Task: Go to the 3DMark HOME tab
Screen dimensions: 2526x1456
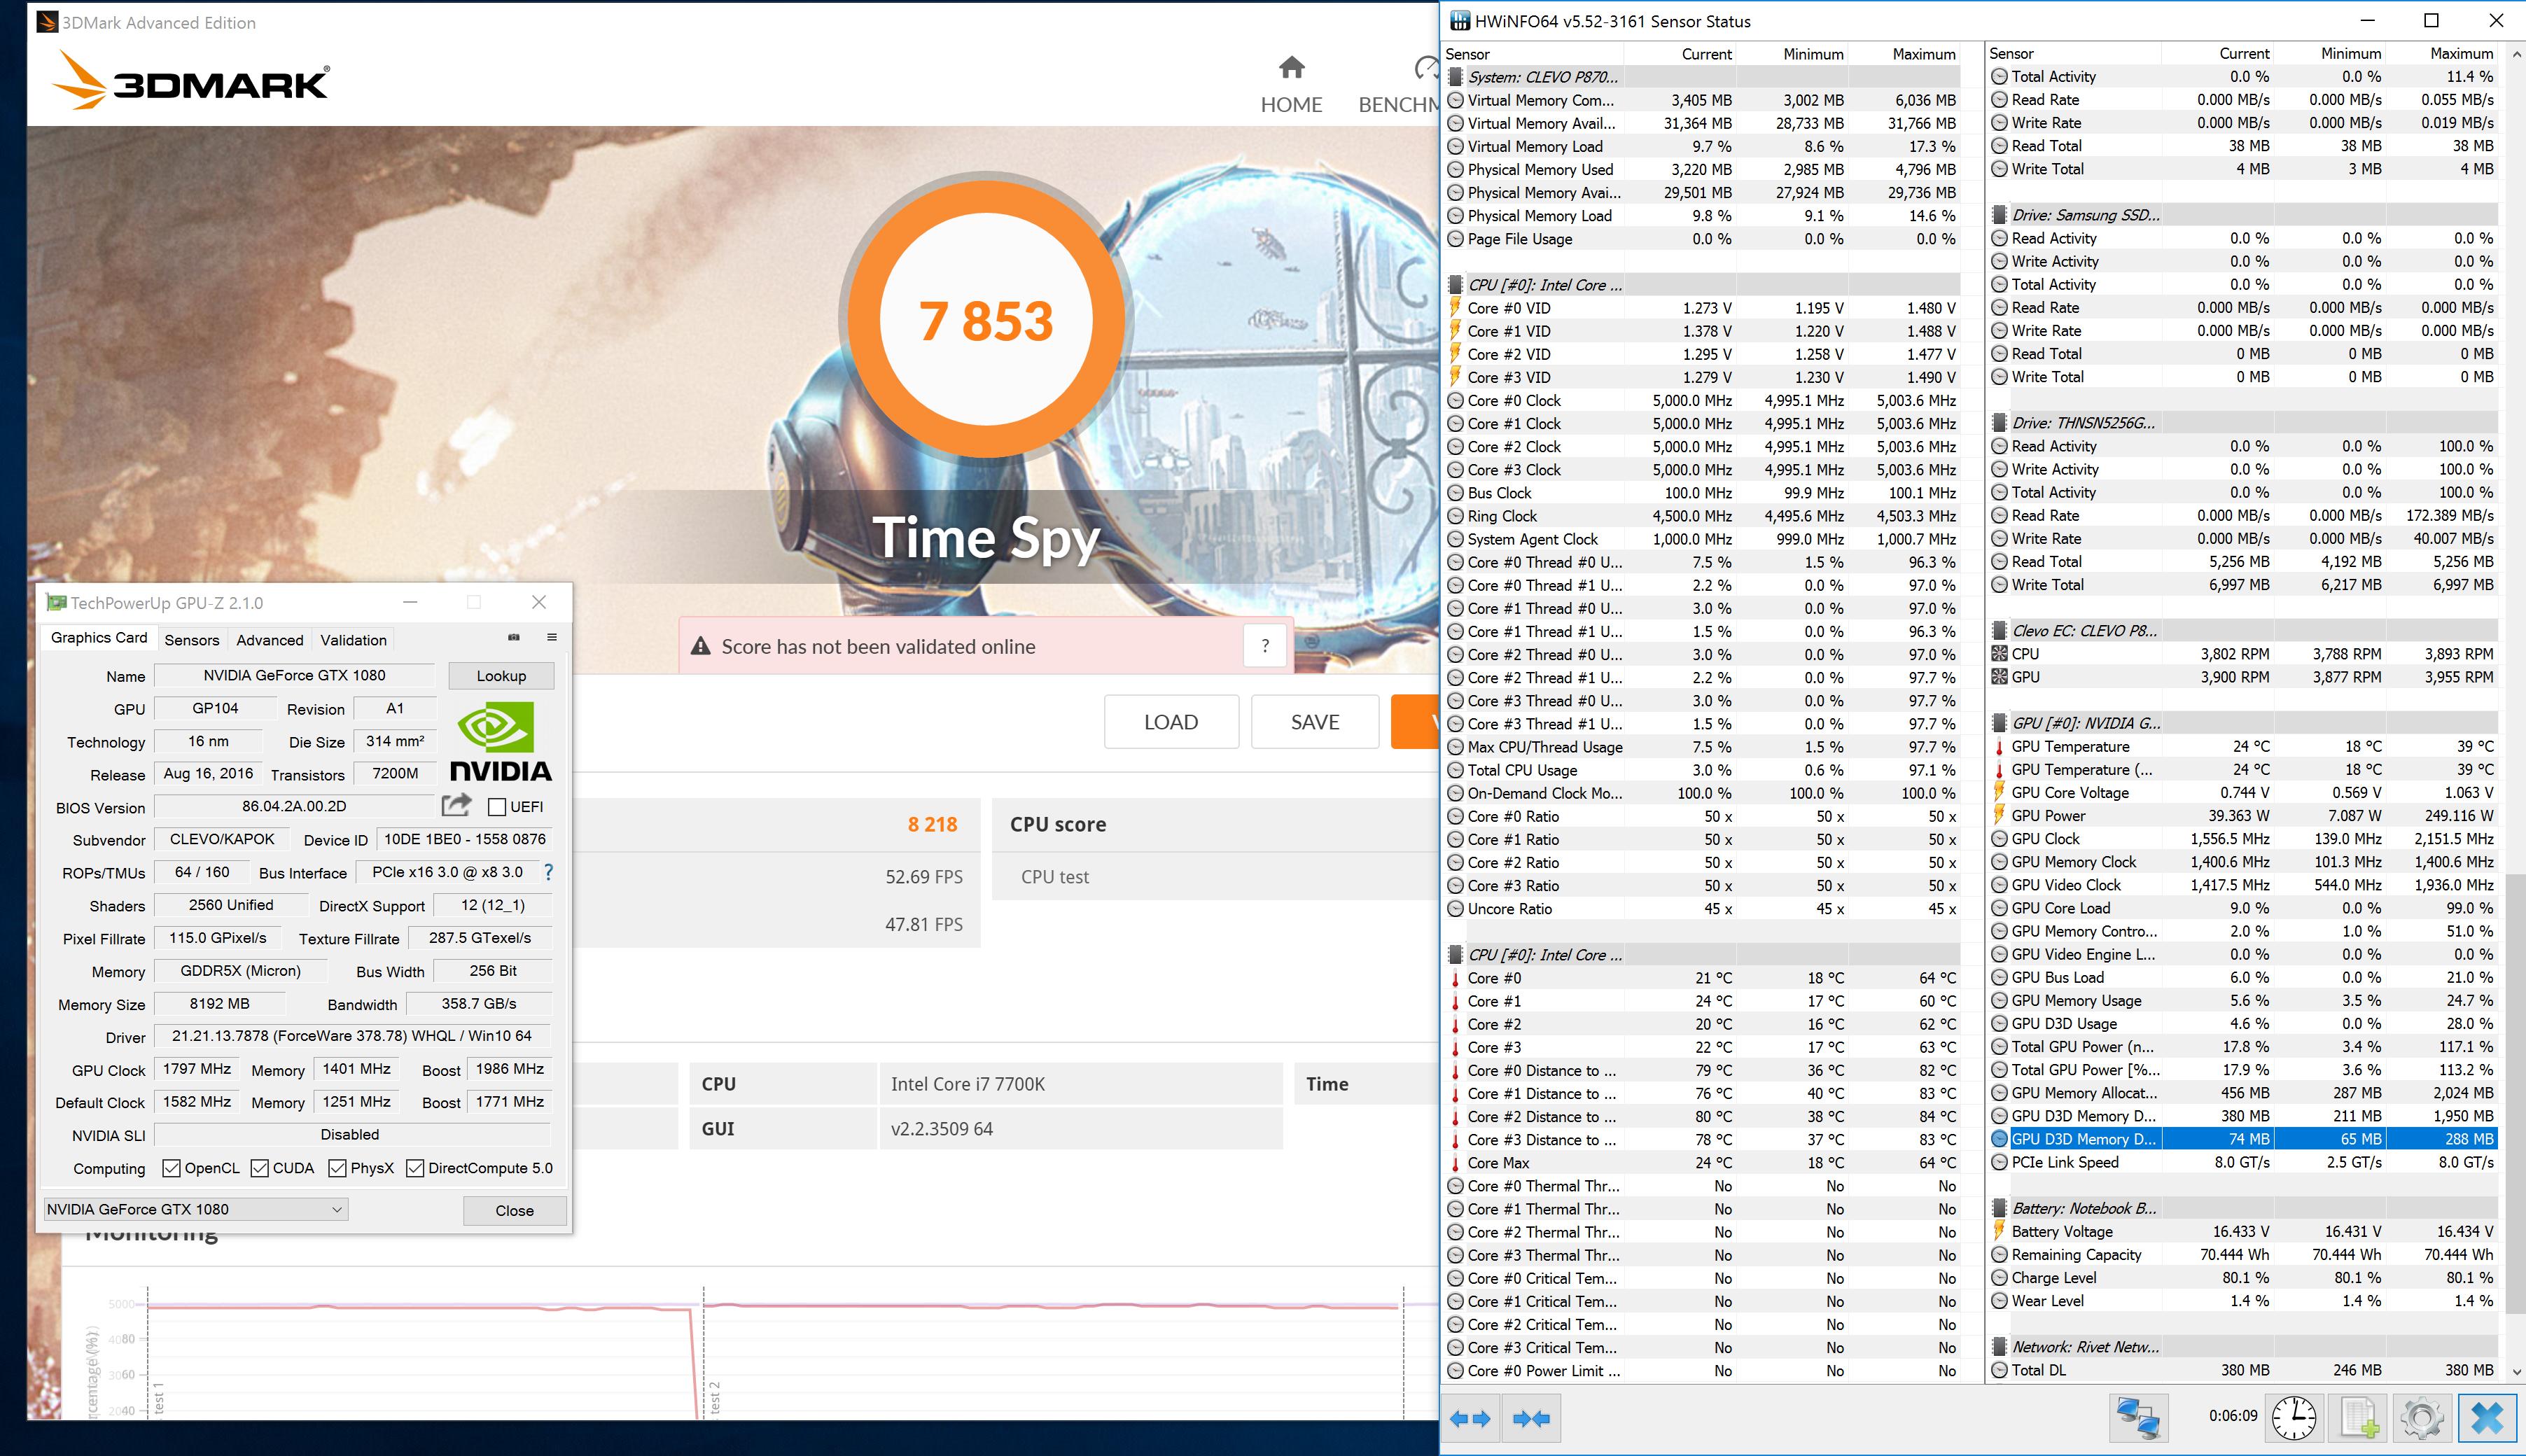Action: point(1290,85)
